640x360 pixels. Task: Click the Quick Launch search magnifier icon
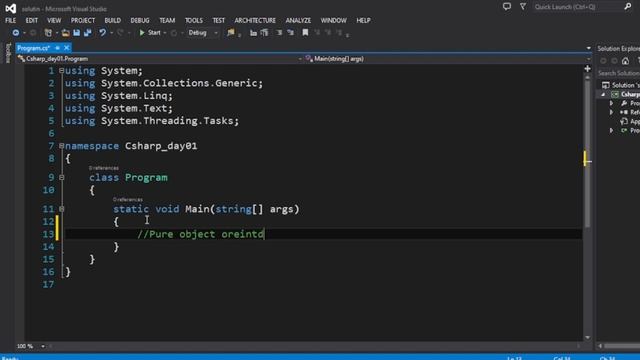click(628, 7)
